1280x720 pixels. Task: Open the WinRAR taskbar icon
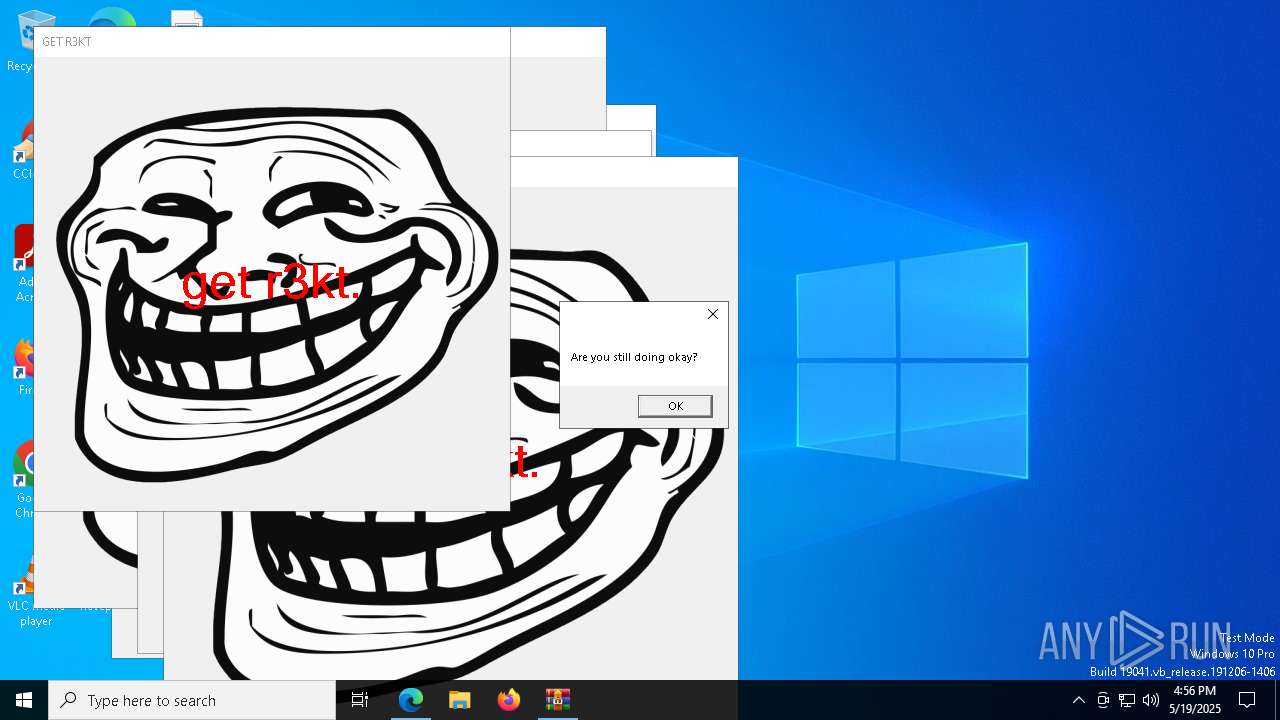click(x=557, y=700)
